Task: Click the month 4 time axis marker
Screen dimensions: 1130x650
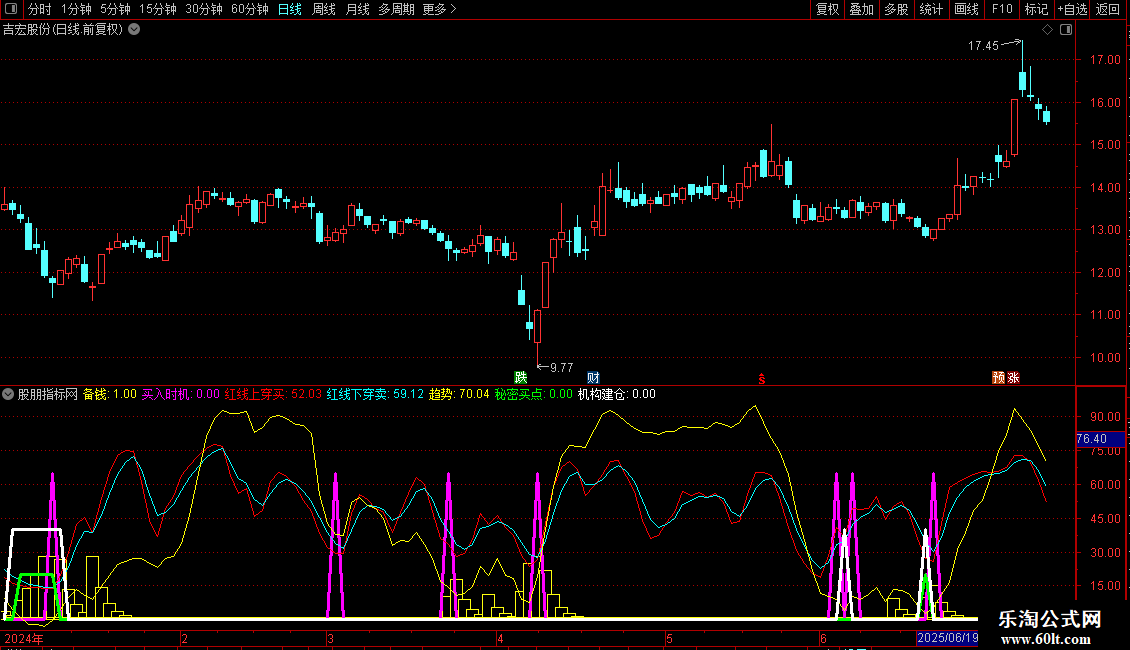Action: coord(500,639)
